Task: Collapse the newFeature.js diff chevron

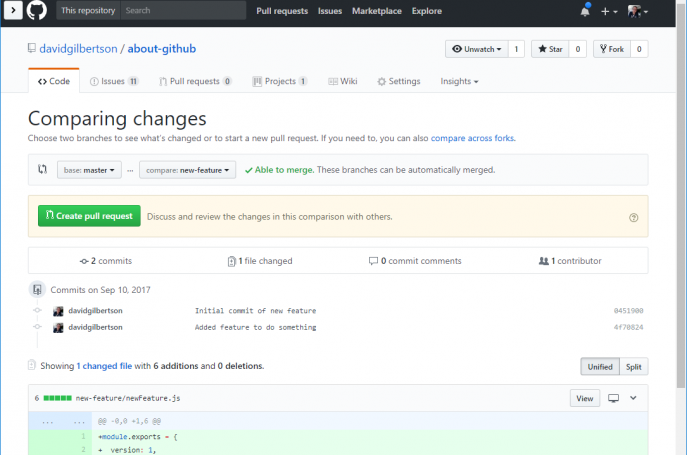Action: pyautogui.click(x=633, y=398)
